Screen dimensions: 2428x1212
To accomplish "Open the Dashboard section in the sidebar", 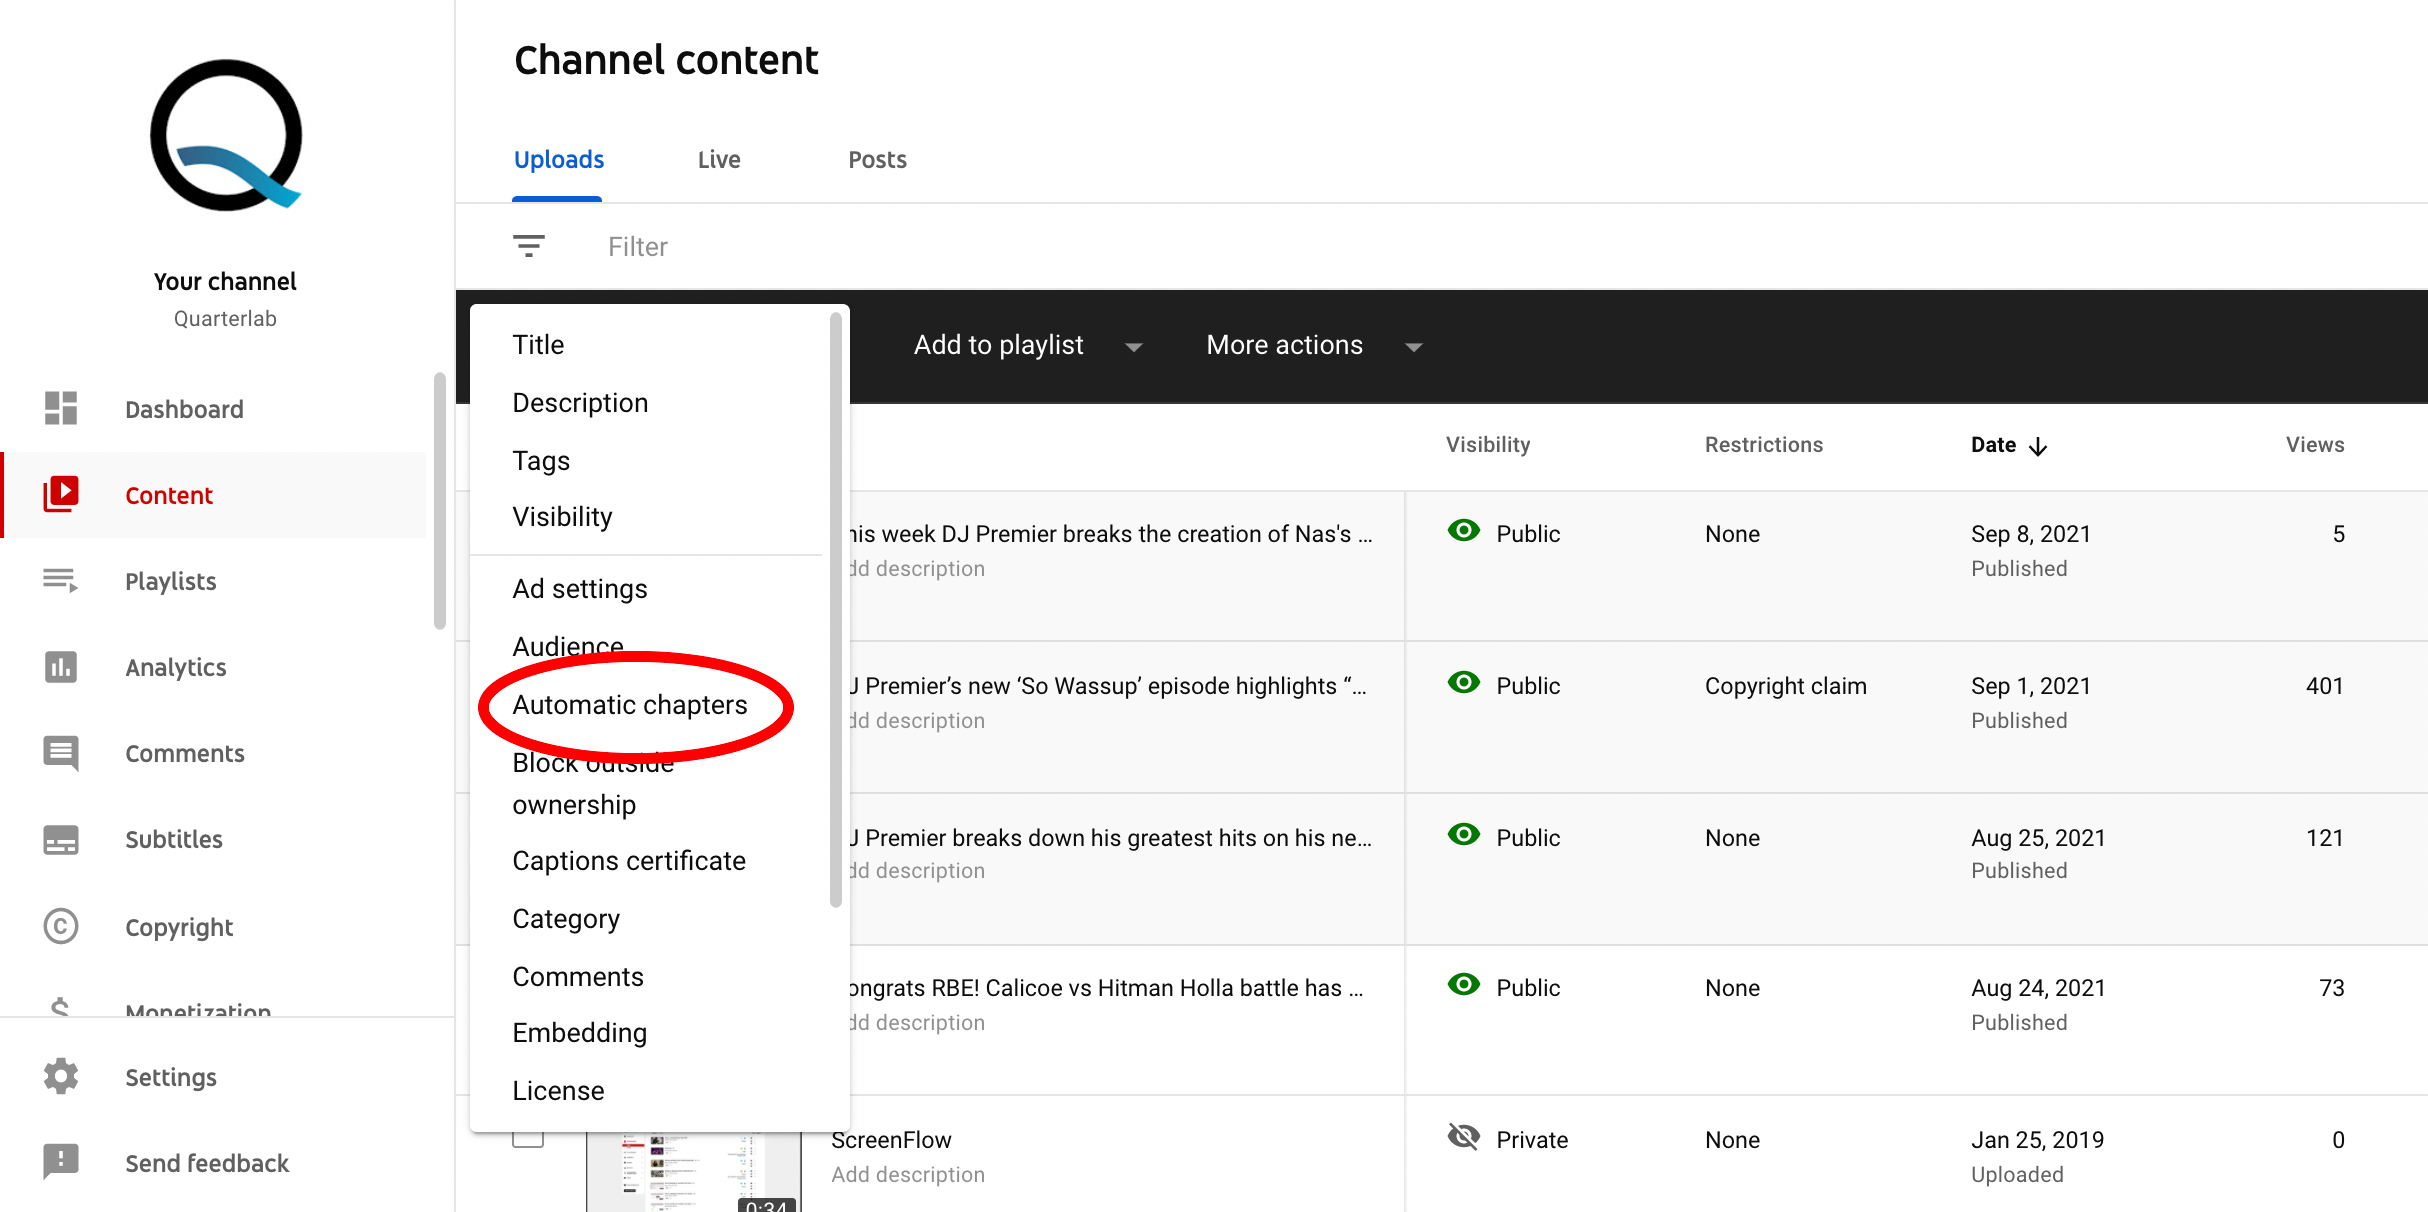I will tap(183, 409).
